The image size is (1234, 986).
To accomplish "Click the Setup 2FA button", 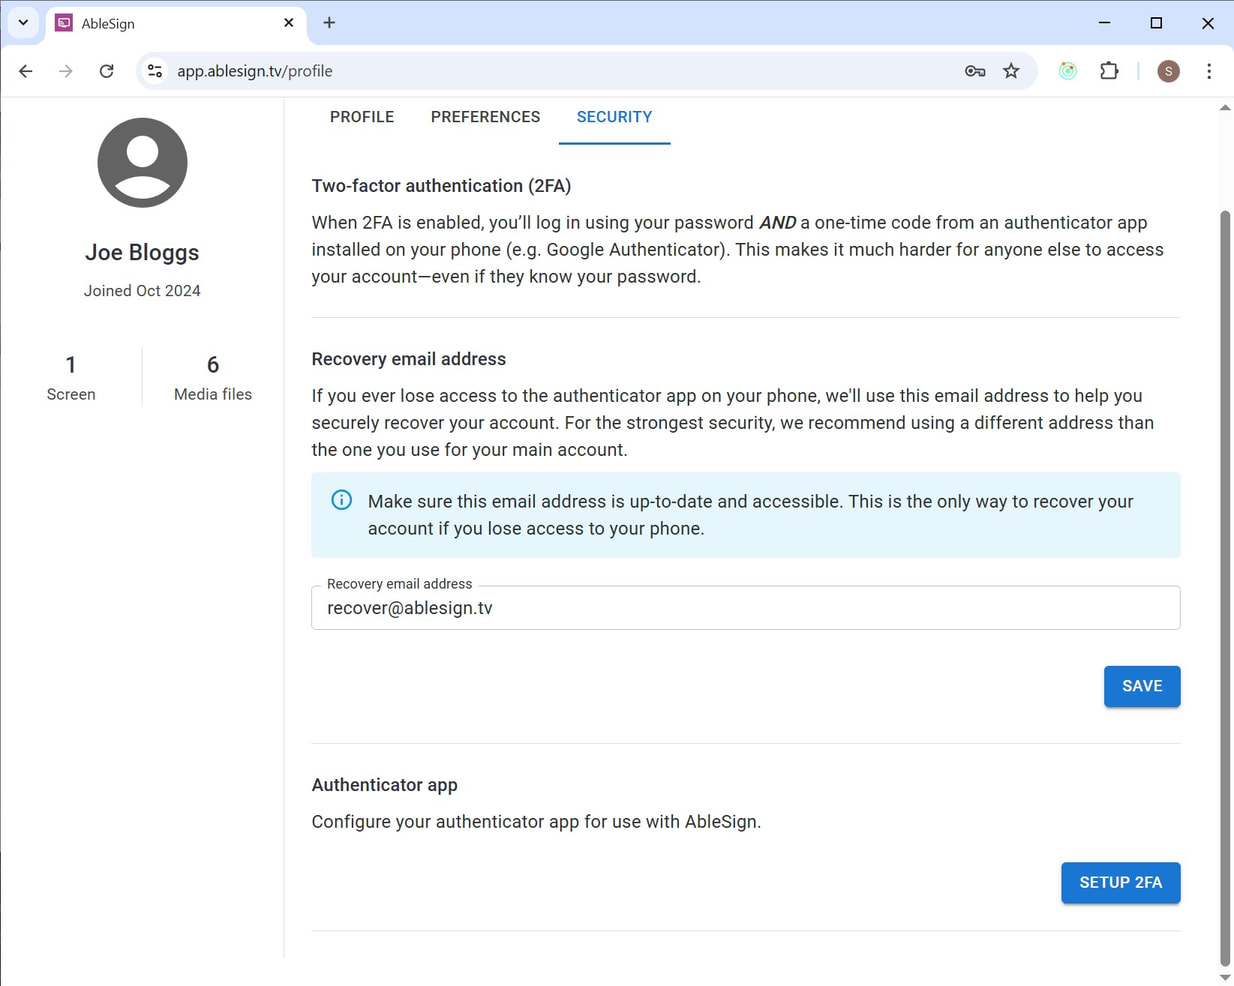I will [1120, 883].
